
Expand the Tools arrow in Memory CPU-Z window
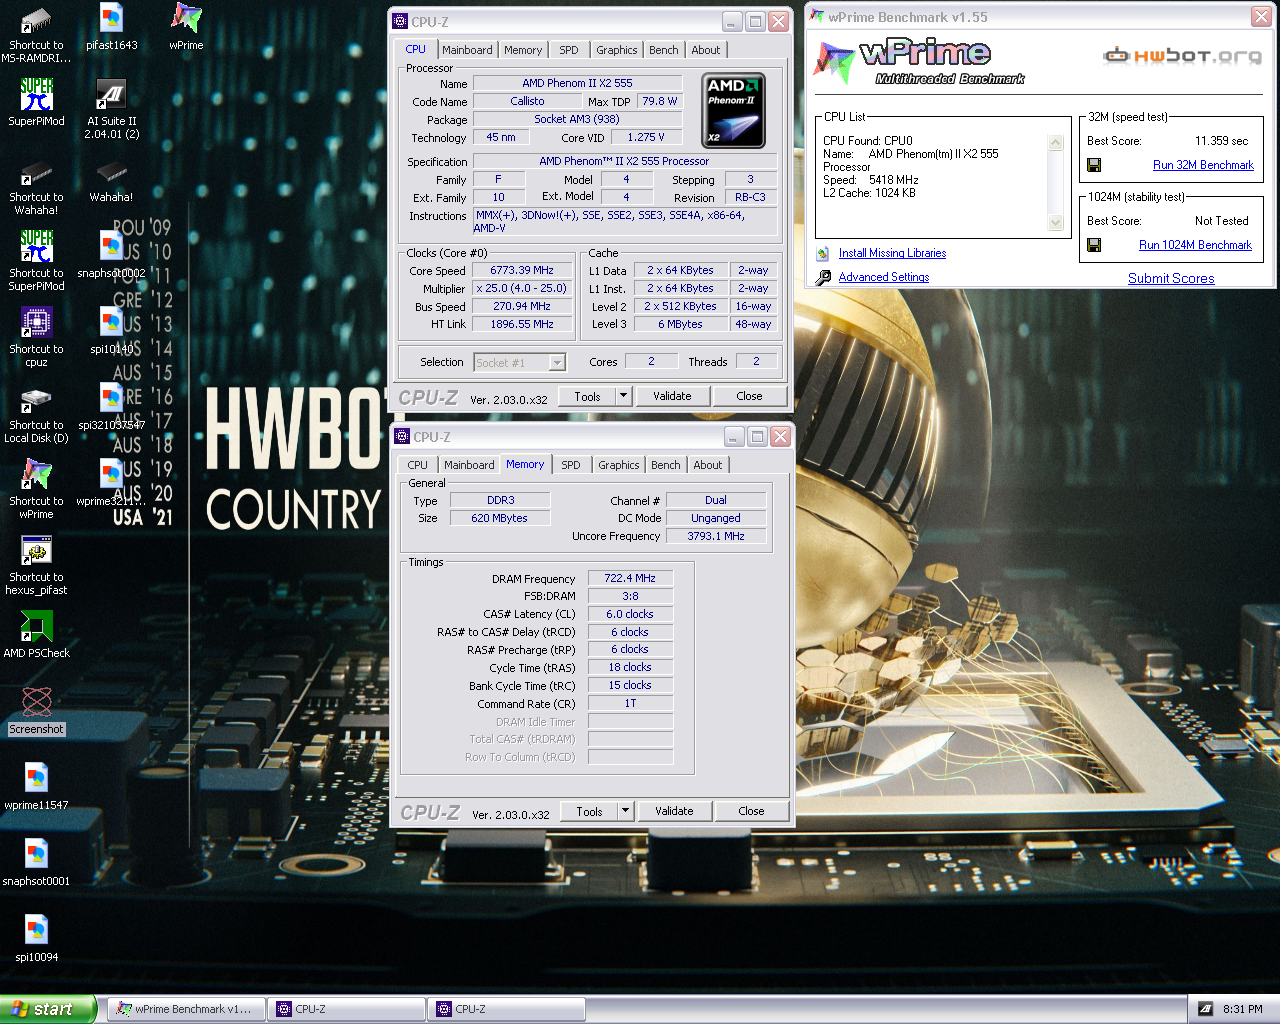(625, 811)
